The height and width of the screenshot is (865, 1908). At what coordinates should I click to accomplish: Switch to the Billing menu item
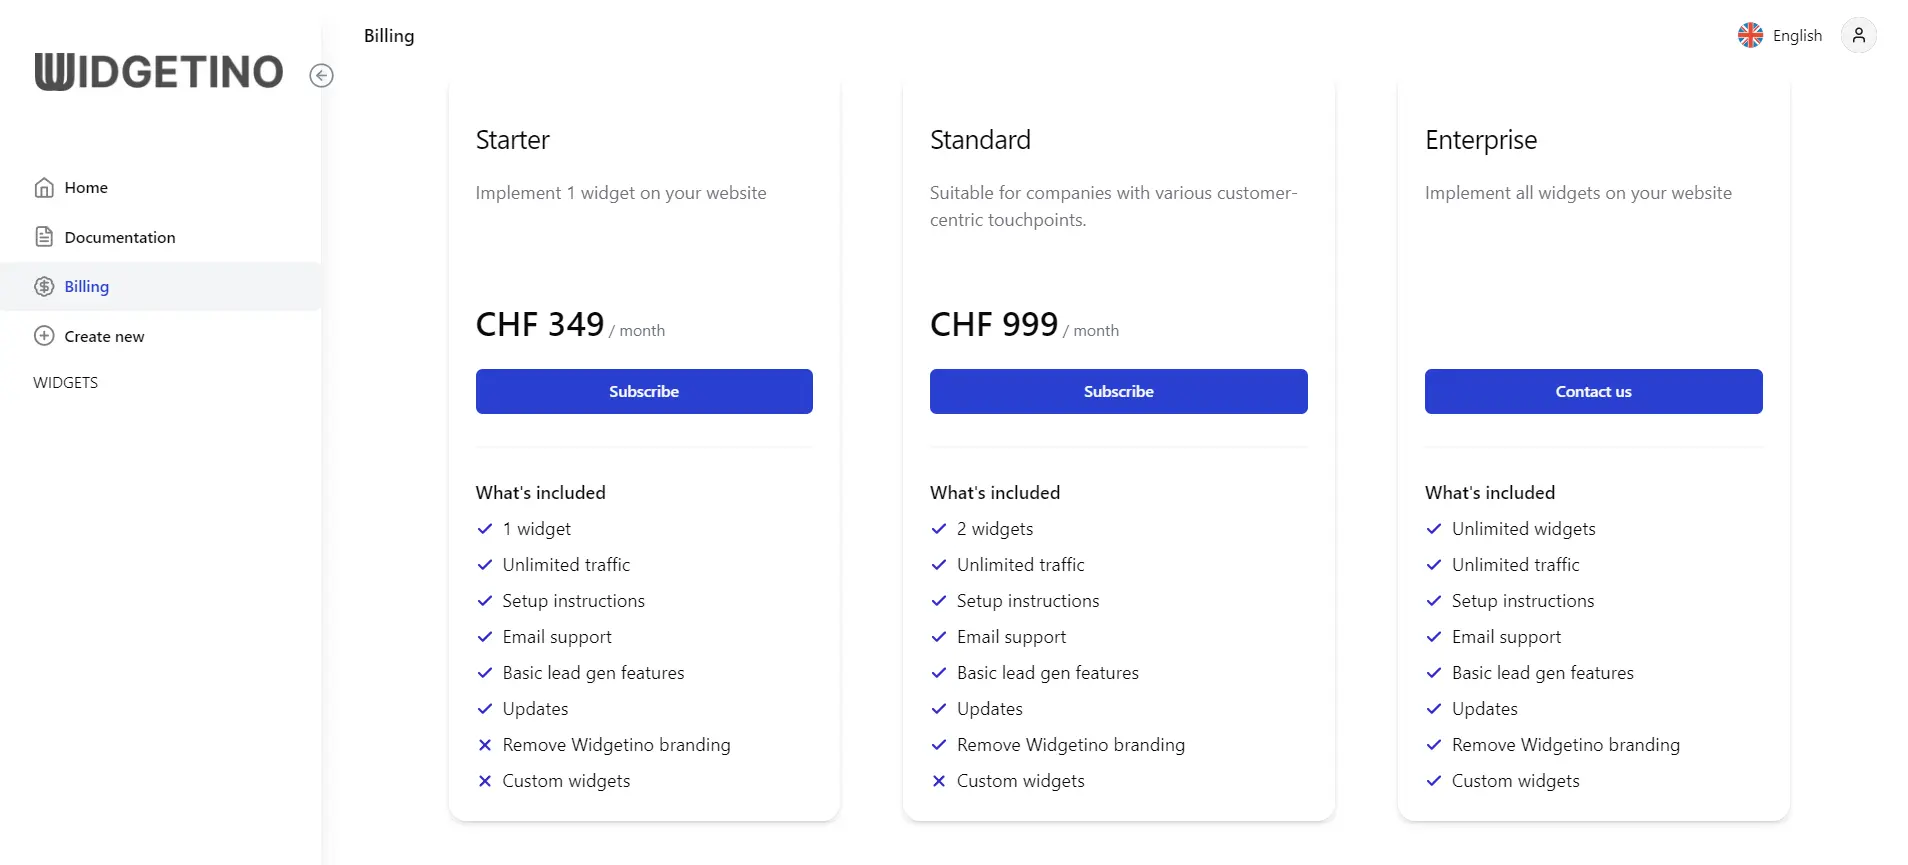tap(86, 286)
